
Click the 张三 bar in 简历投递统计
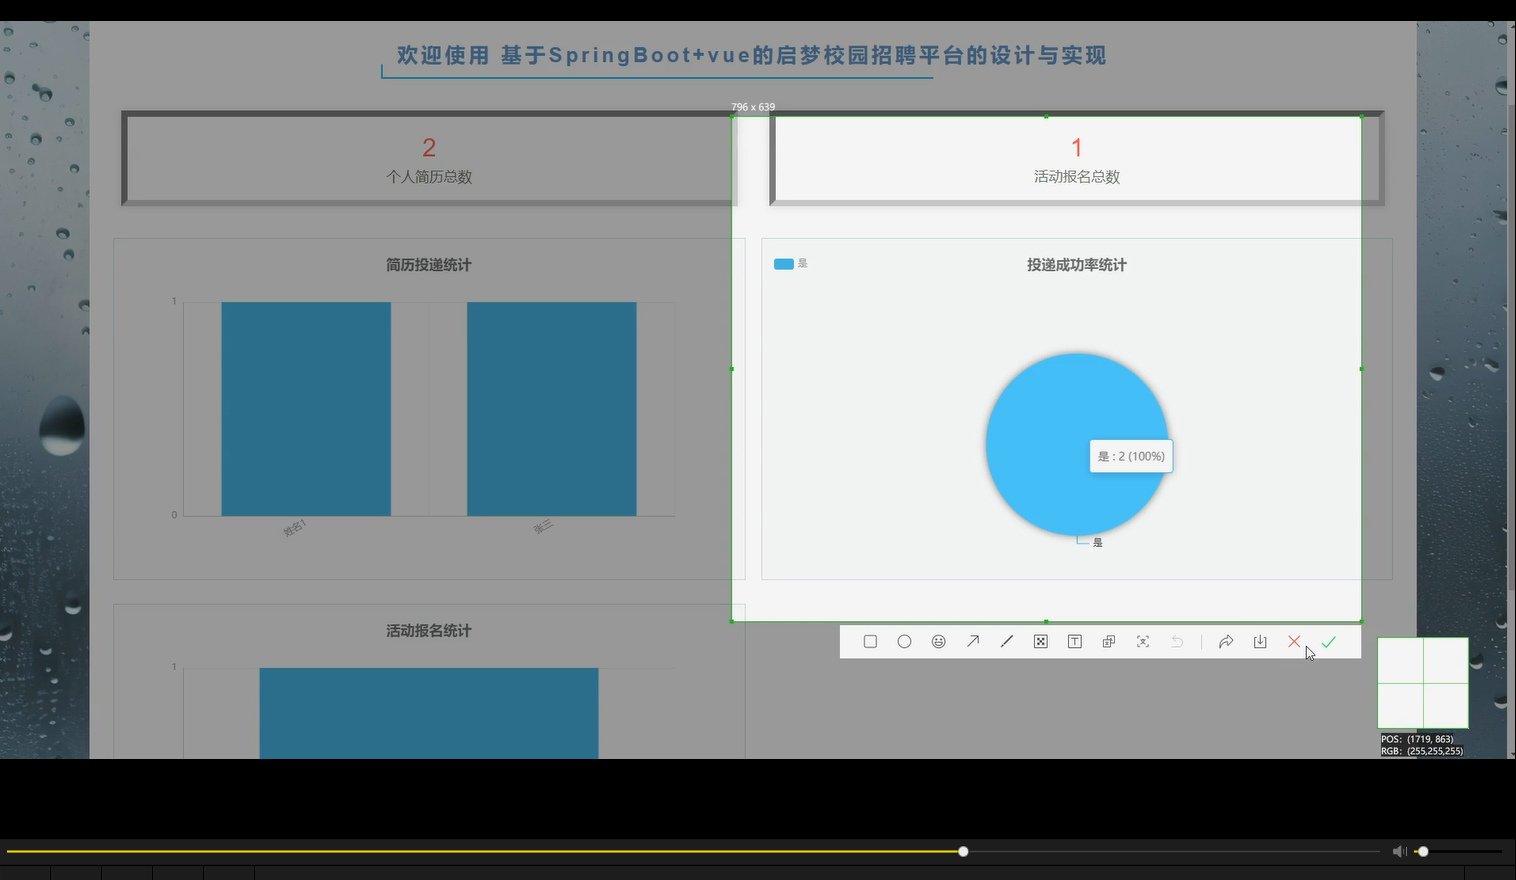click(552, 409)
